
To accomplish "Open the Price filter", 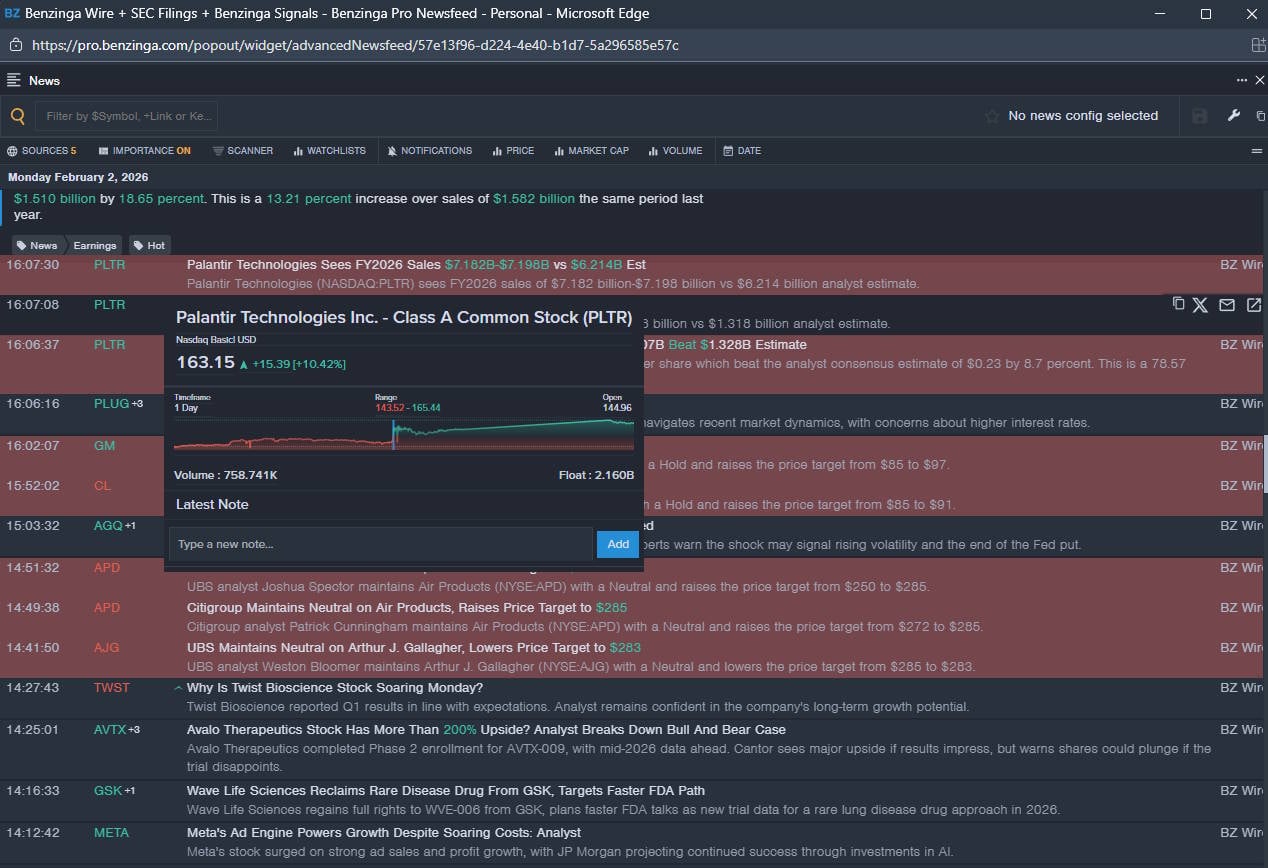I will click(513, 151).
